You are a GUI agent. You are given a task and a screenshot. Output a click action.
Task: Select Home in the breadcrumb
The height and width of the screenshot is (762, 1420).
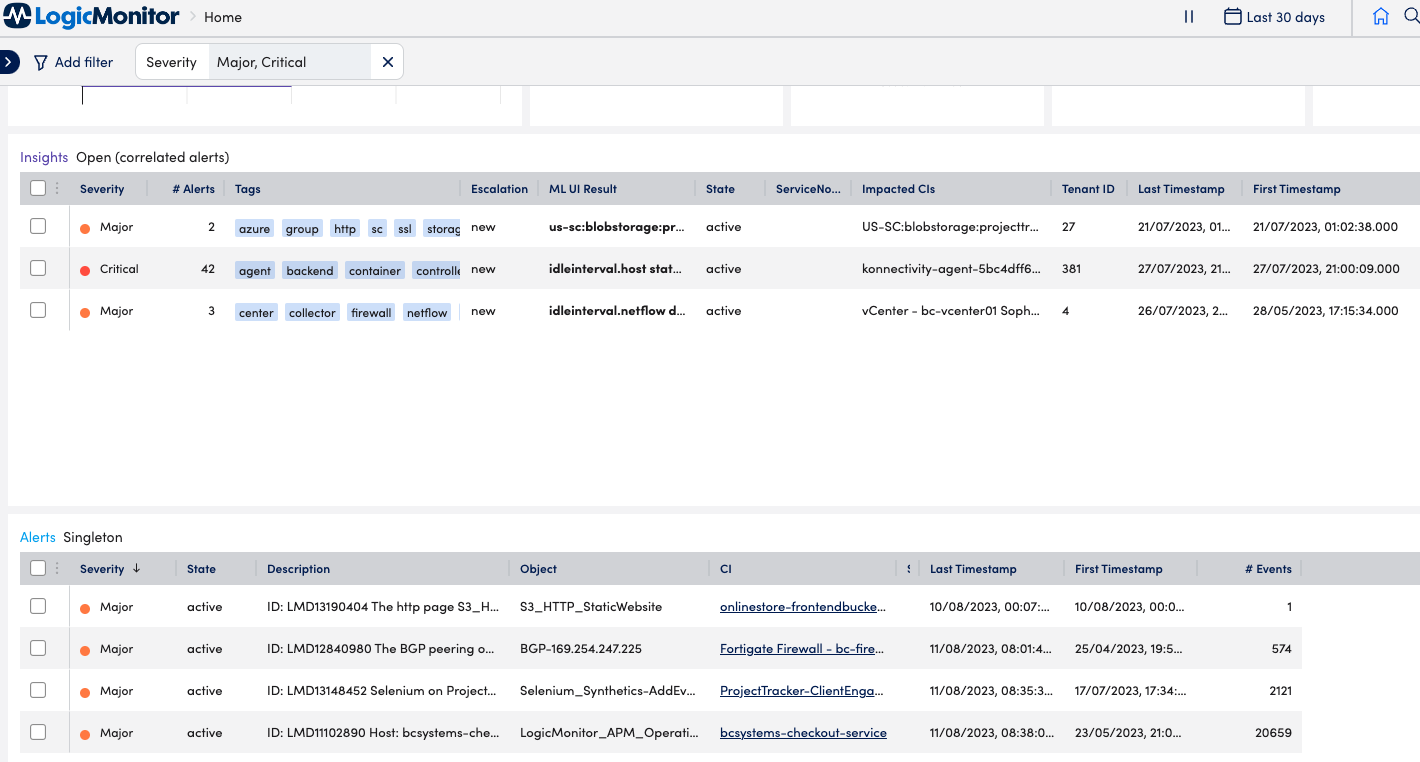(x=223, y=17)
